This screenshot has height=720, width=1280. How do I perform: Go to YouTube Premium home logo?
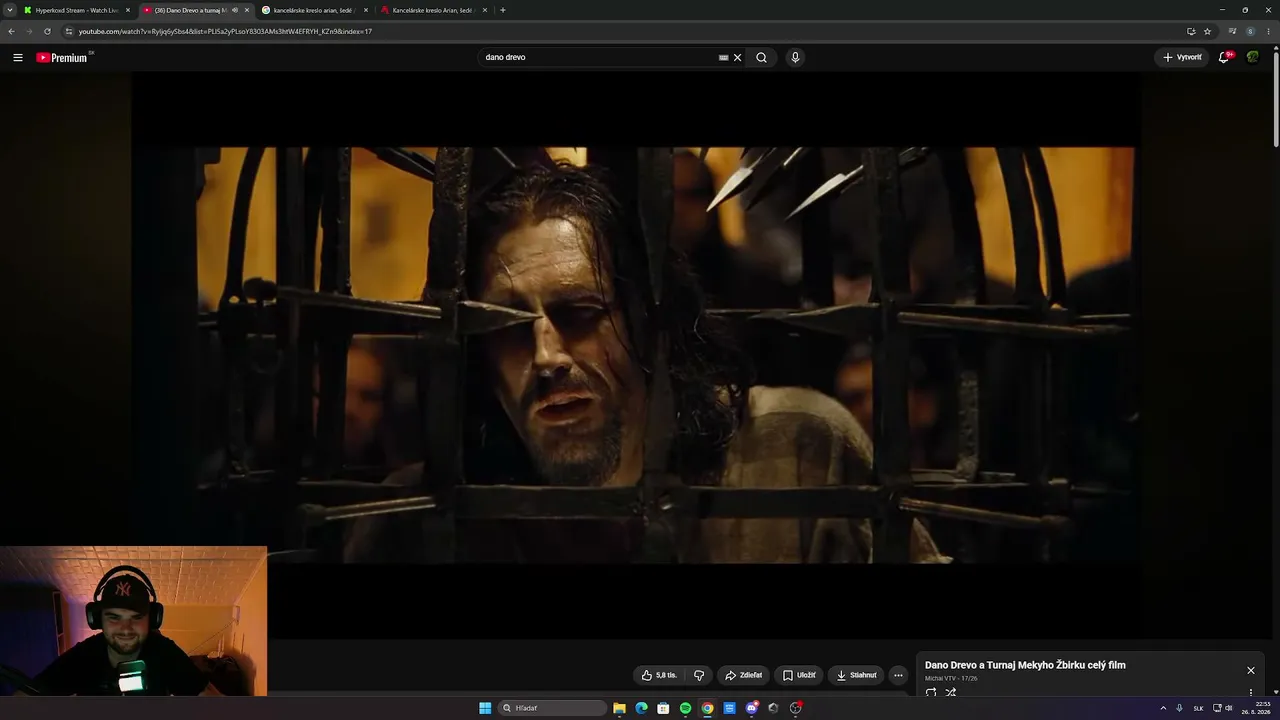[64, 57]
